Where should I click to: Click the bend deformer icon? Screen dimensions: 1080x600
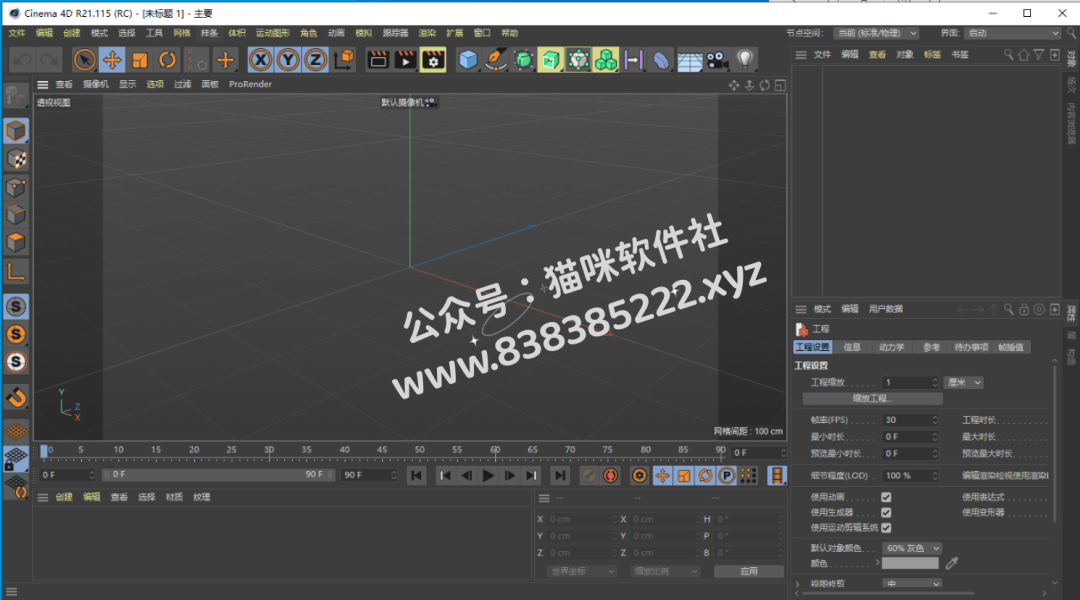(x=661, y=60)
